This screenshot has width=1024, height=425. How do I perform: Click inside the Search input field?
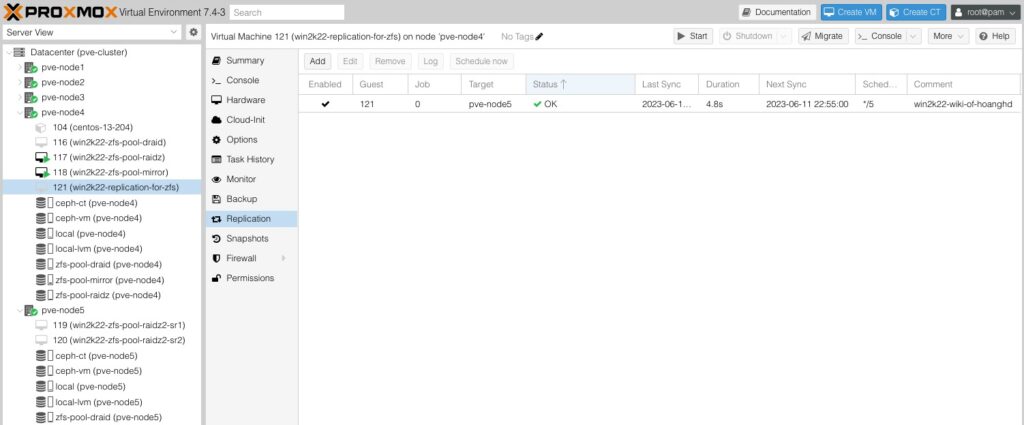coord(287,12)
